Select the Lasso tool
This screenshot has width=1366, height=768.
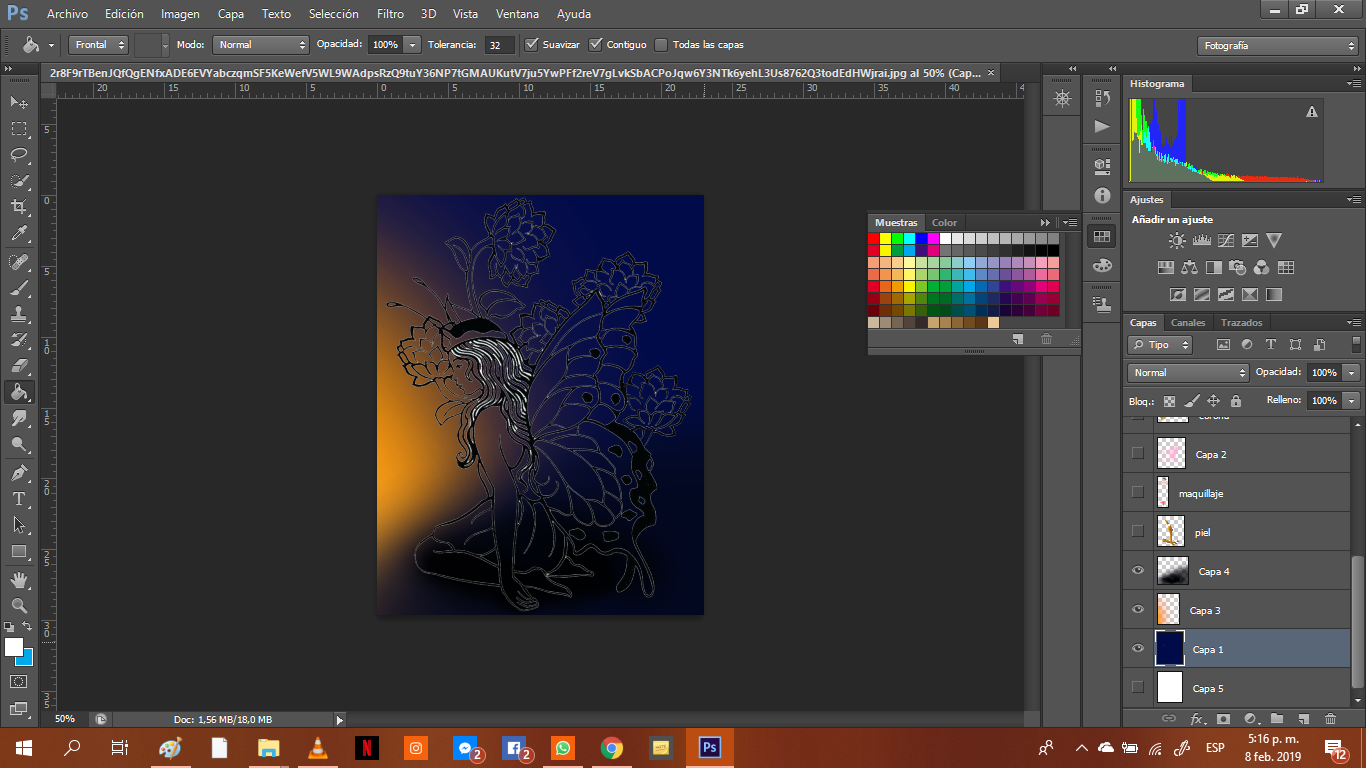19,155
